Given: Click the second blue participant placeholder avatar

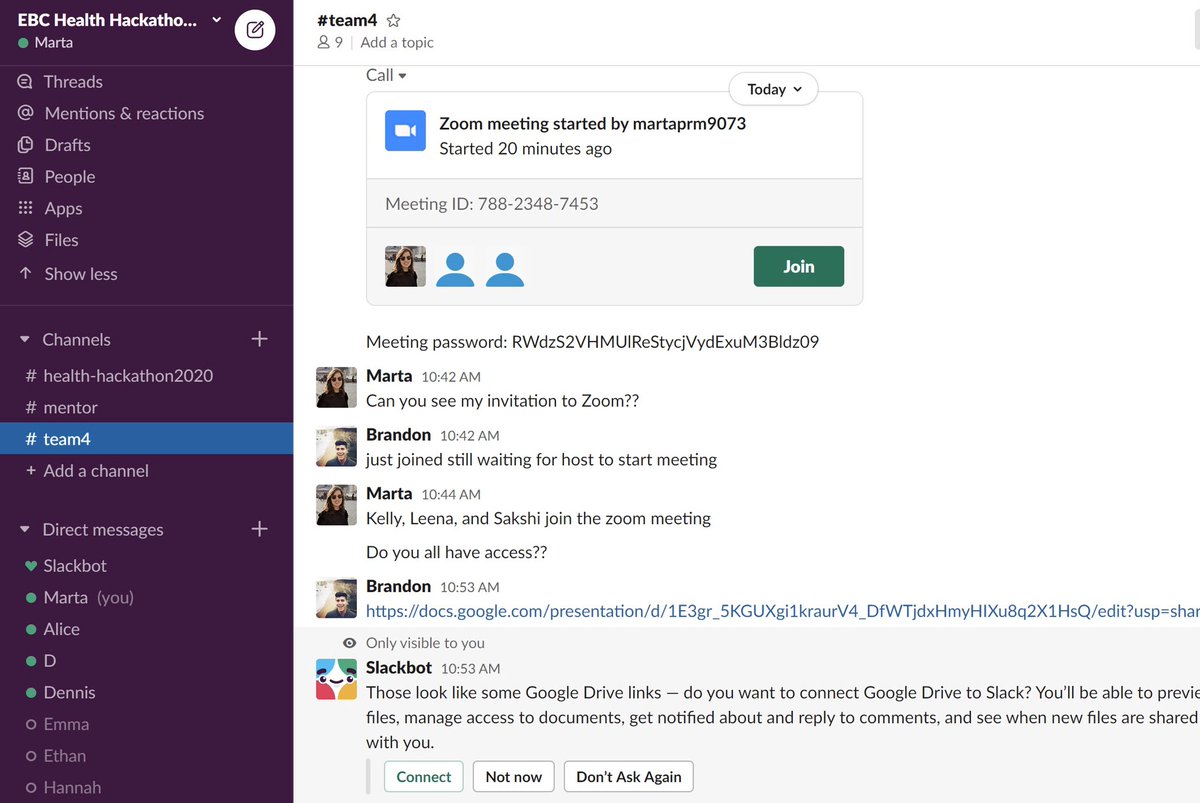Looking at the screenshot, I should pyautogui.click(x=505, y=267).
